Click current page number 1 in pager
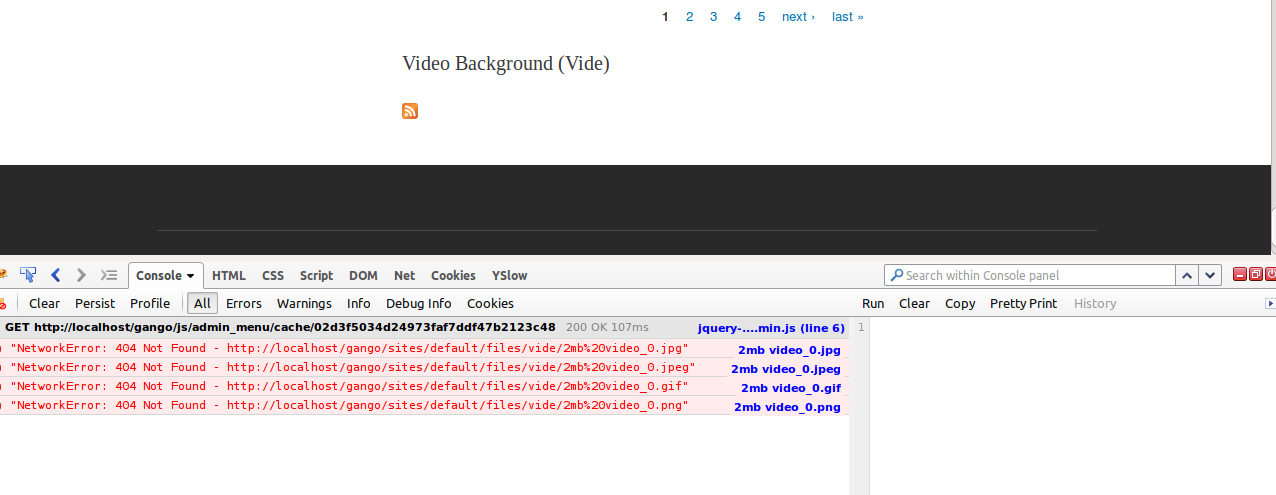This screenshot has width=1276, height=495. pyautogui.click(x=665, y=16)
